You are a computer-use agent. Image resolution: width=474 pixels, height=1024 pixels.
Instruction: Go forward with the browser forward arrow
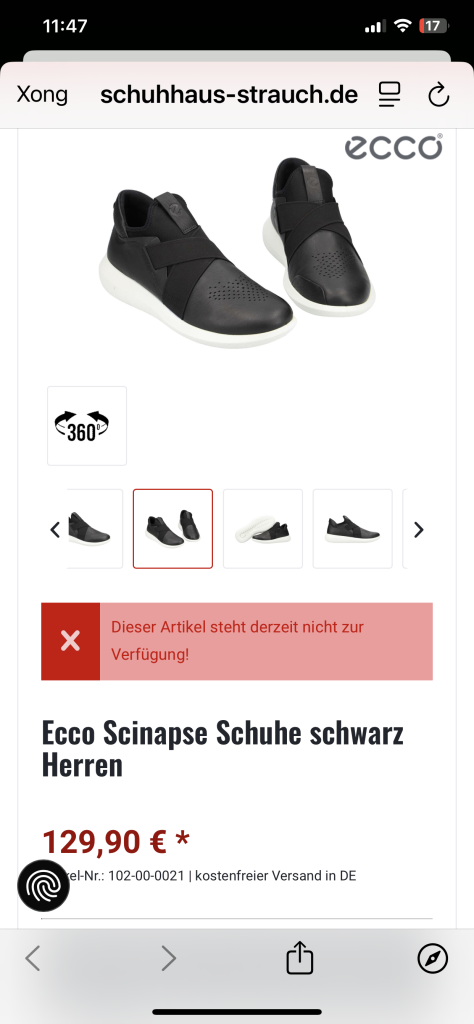[168, 959]
